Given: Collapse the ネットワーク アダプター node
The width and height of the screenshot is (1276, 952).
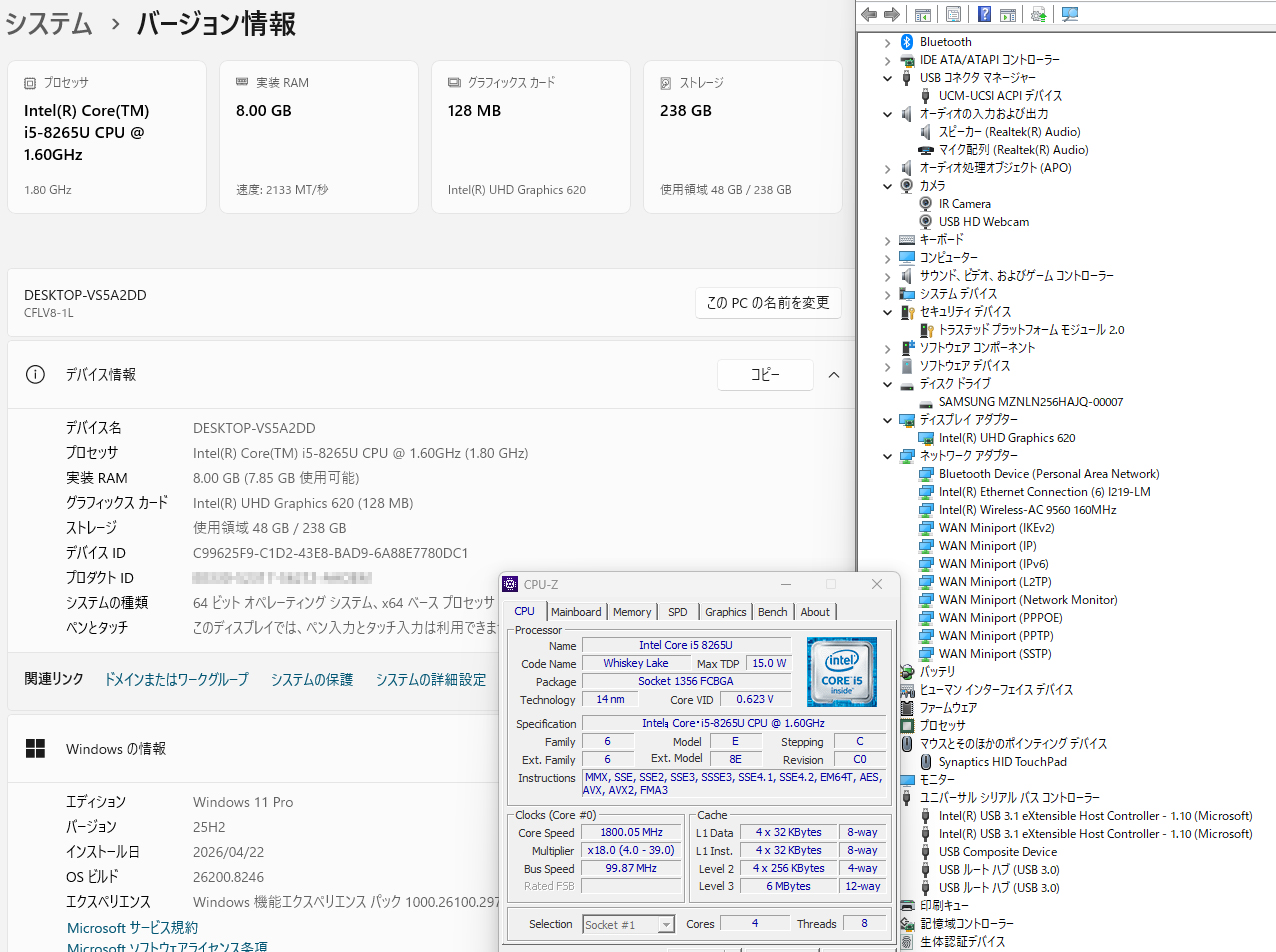Looking at the screenshot, I should [887, 456].
